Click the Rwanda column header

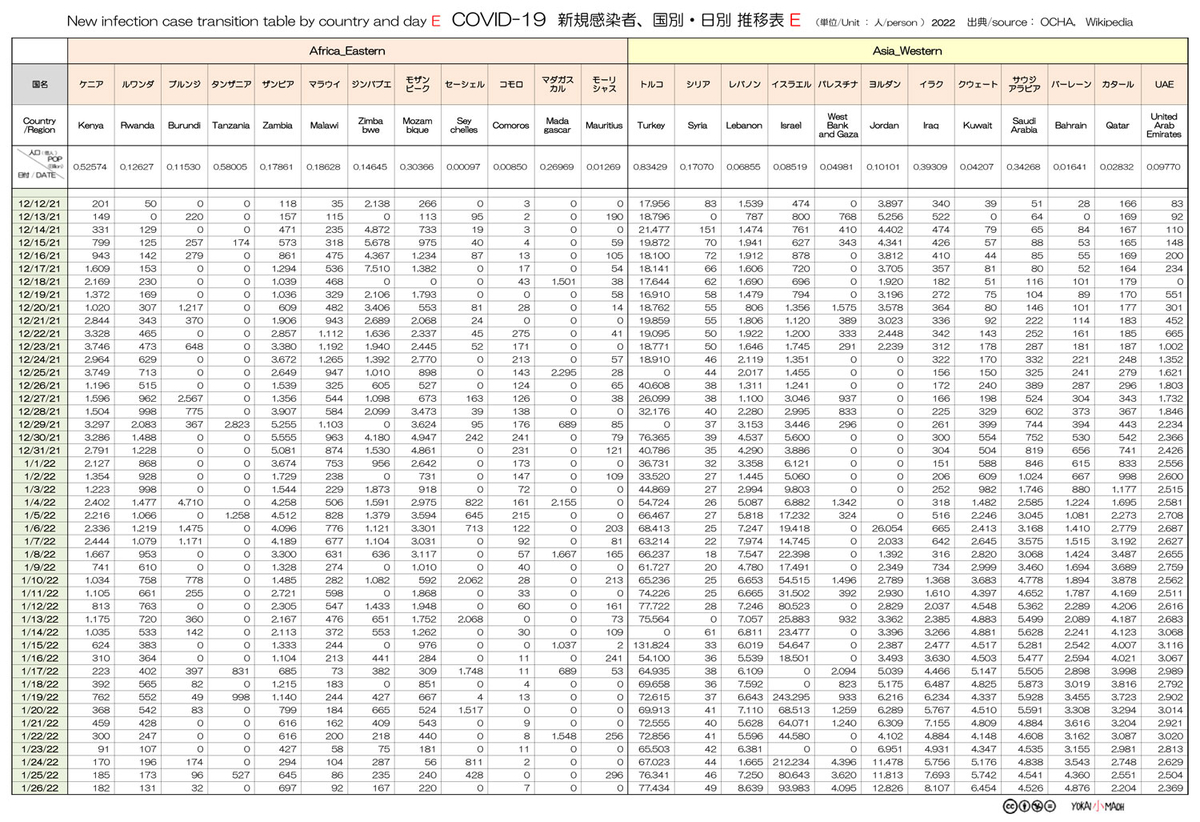pyautogui.click(x=137, y=126)
